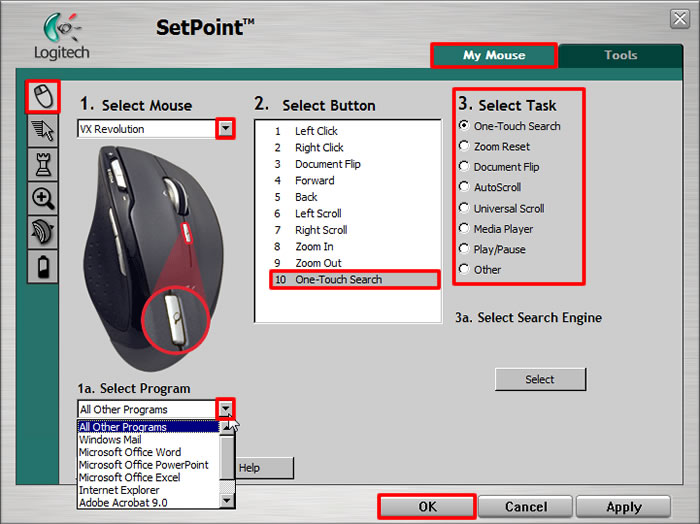Choose Microsoft Office Word in program list
Screen dimensions: 700x524
point(149,452)
